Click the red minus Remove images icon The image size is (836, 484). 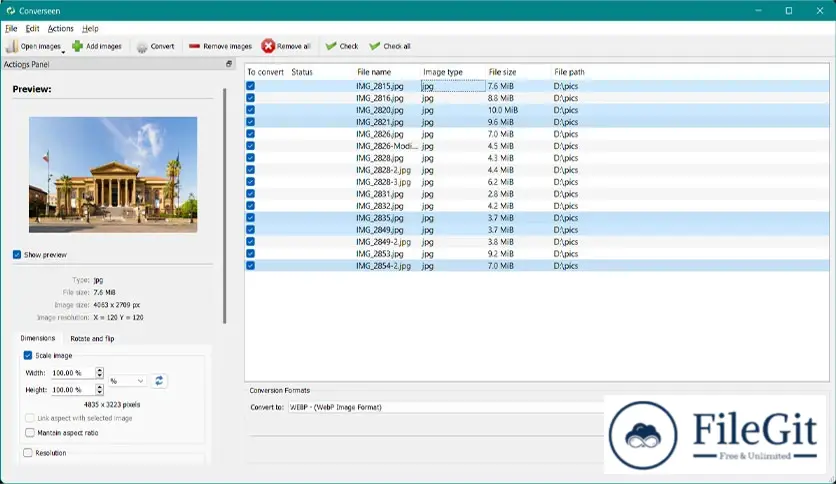click(194, 46)
